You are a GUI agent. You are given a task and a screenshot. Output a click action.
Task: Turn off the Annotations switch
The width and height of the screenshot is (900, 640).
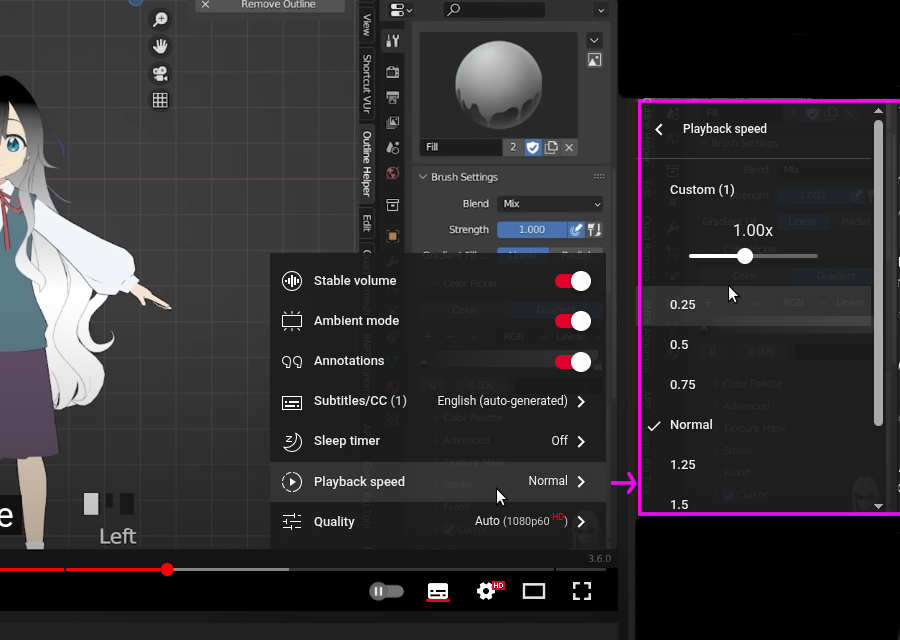coord(572,362)
